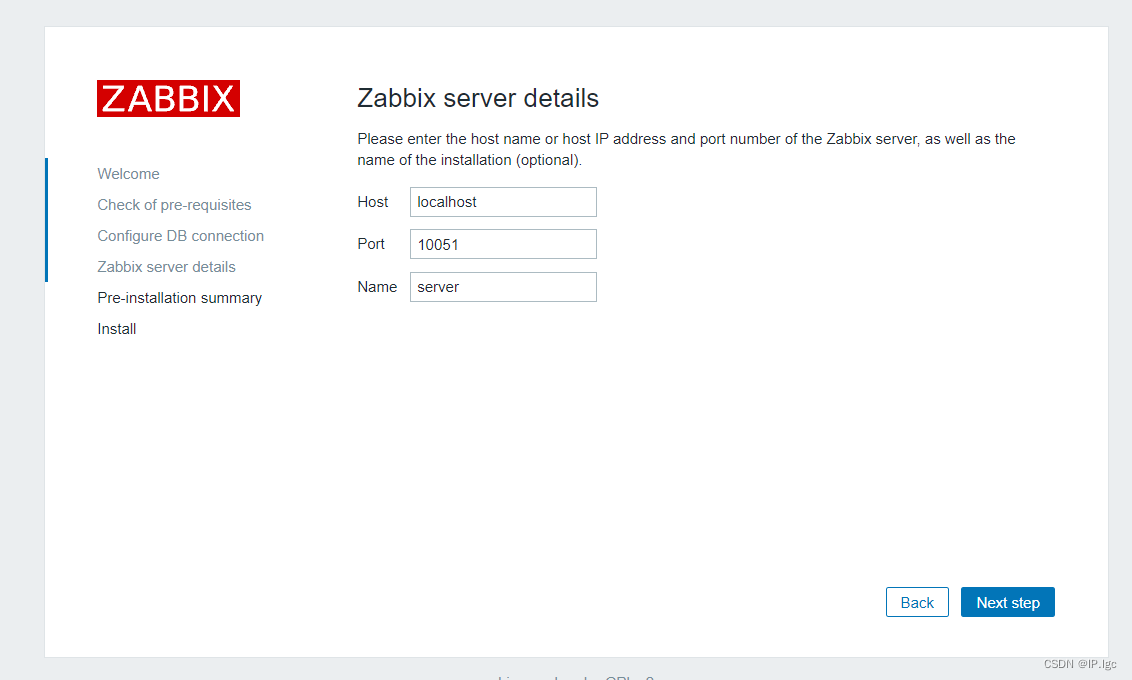Screen dimensions: 1132x680
Task: Click the Port input field
Action: [503, 244]
